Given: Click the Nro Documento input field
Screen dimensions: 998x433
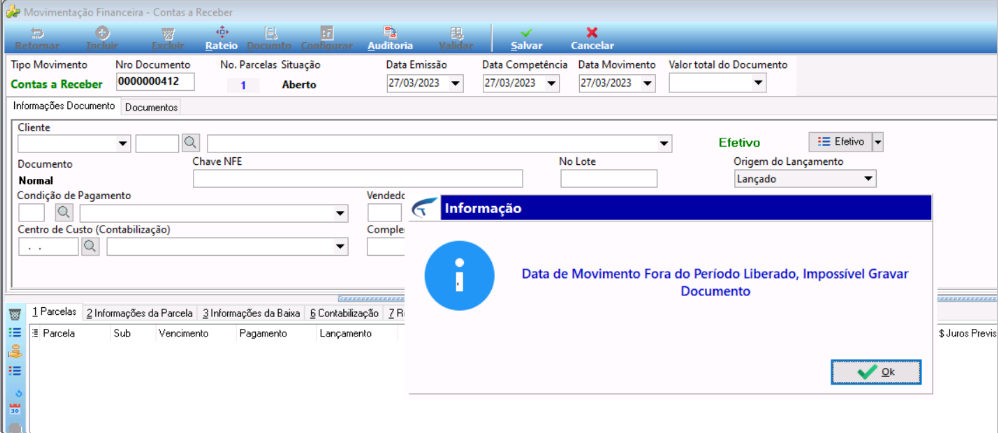Looking at the screenshot, I should [155, 82].
